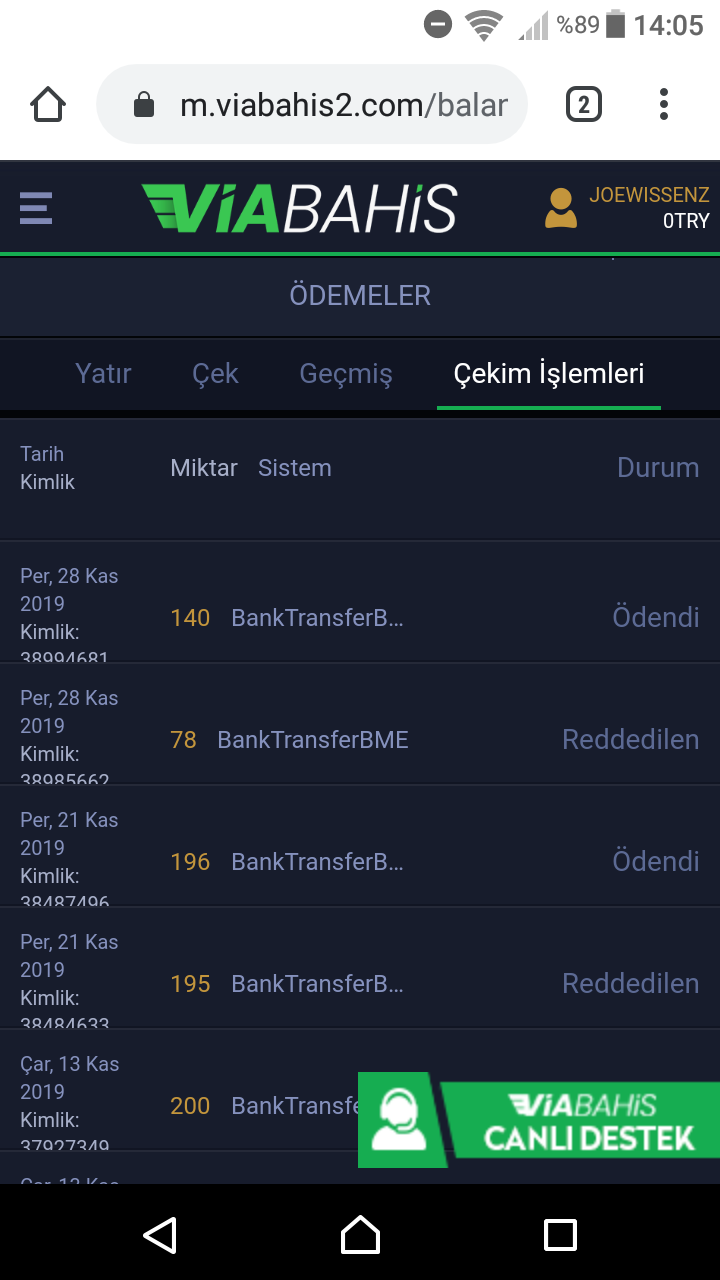Tap the ÖDEMELER page header
Image resolution: width=720 pixels, height=1280 pixels.
pos(360,296)
